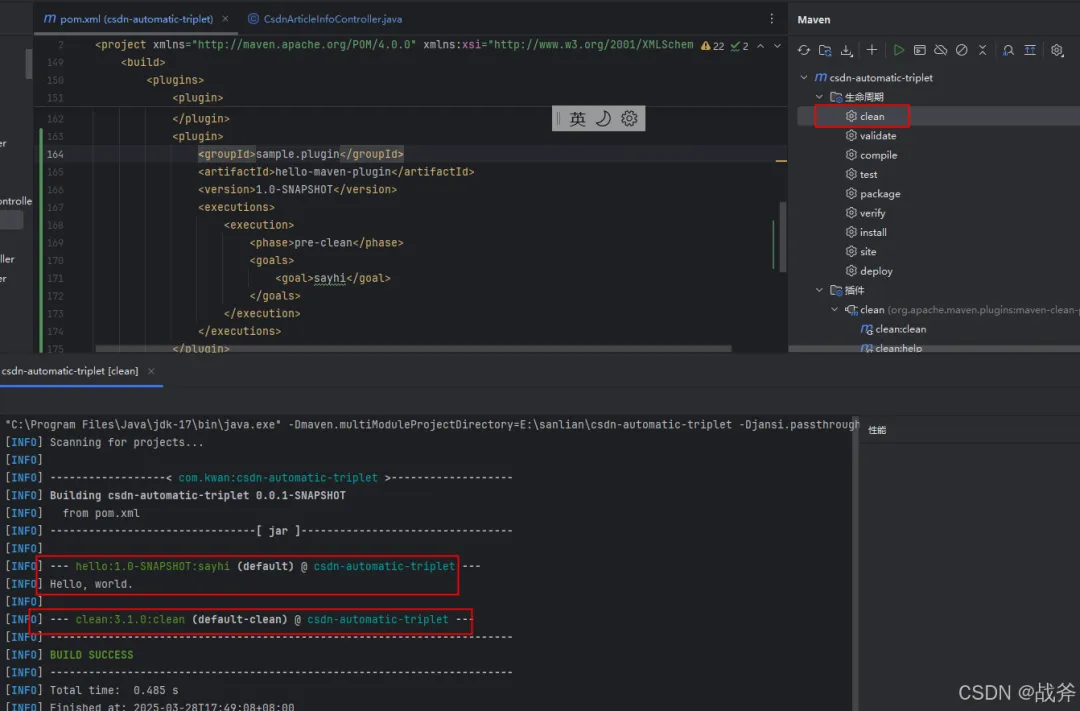Screen dimensions: 1080x711
Task: Select the csdn-automatic-triplet [clean] run tab
Action: click(70, 371)
